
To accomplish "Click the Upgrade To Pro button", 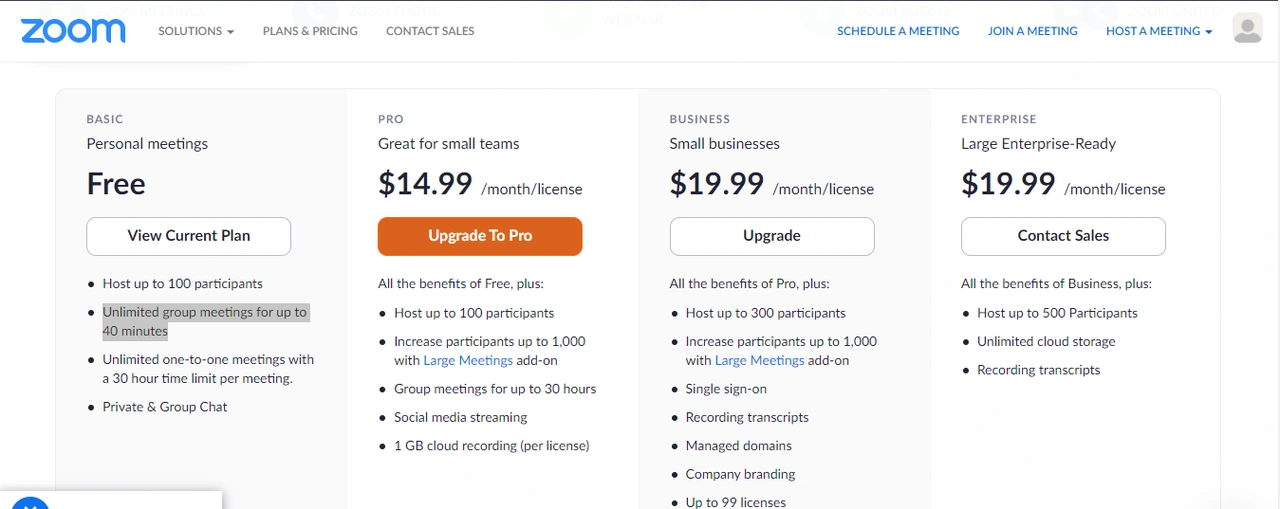I will coord(480,236).
